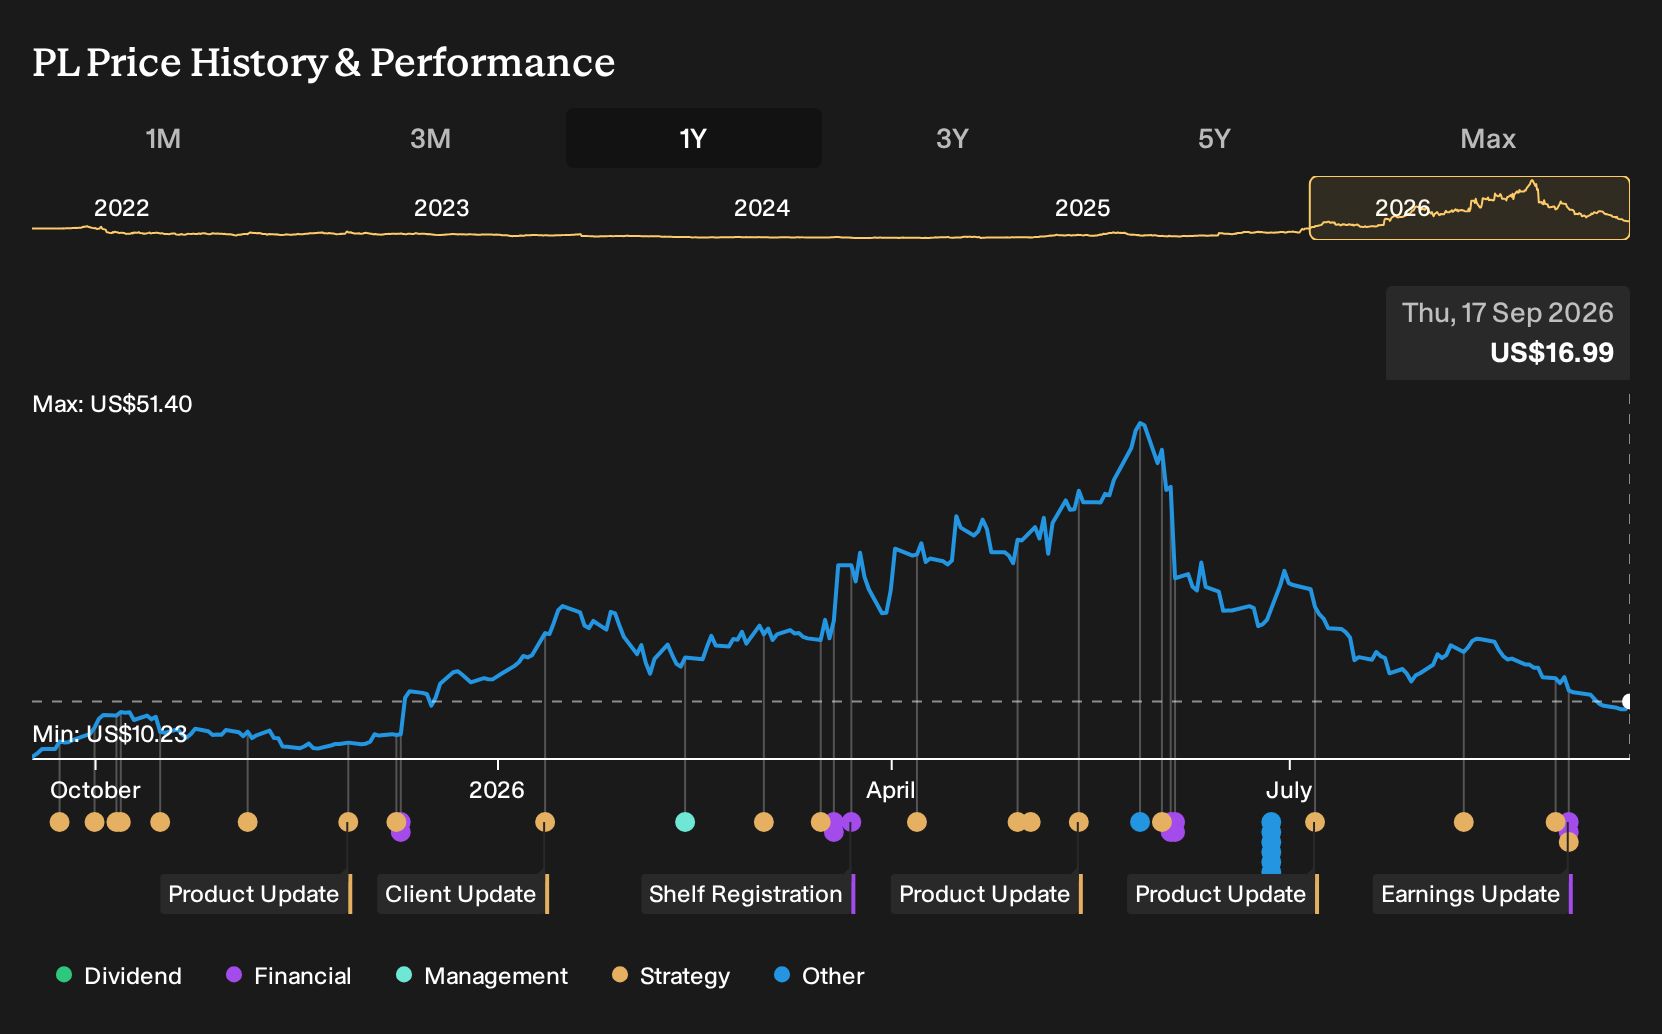Viewport: 1662px width, 1034px height.
Task: Jump to 2022 in the overview timeline
Action: click(x=121, y=208)
